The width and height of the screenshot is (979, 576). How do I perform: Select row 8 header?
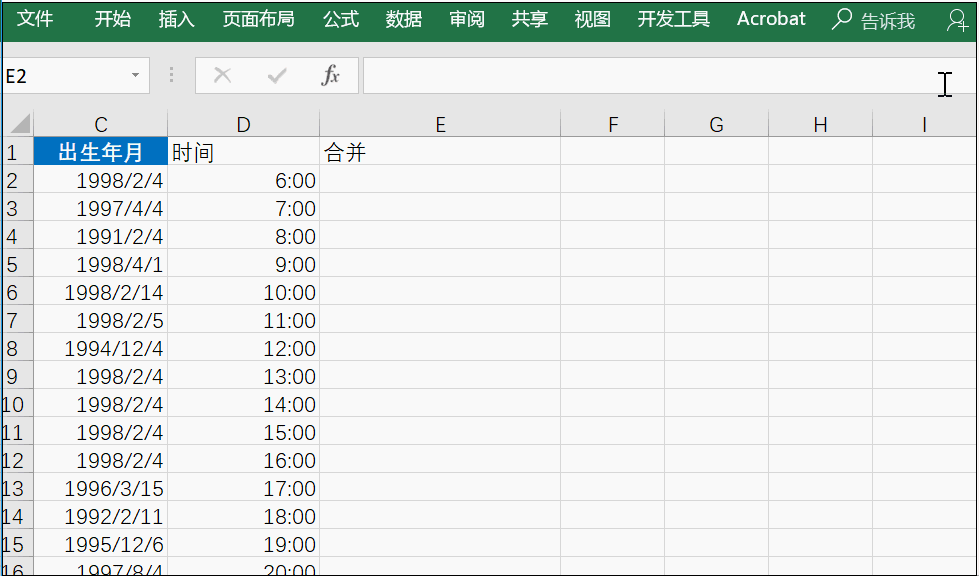(x=17, y=348)
